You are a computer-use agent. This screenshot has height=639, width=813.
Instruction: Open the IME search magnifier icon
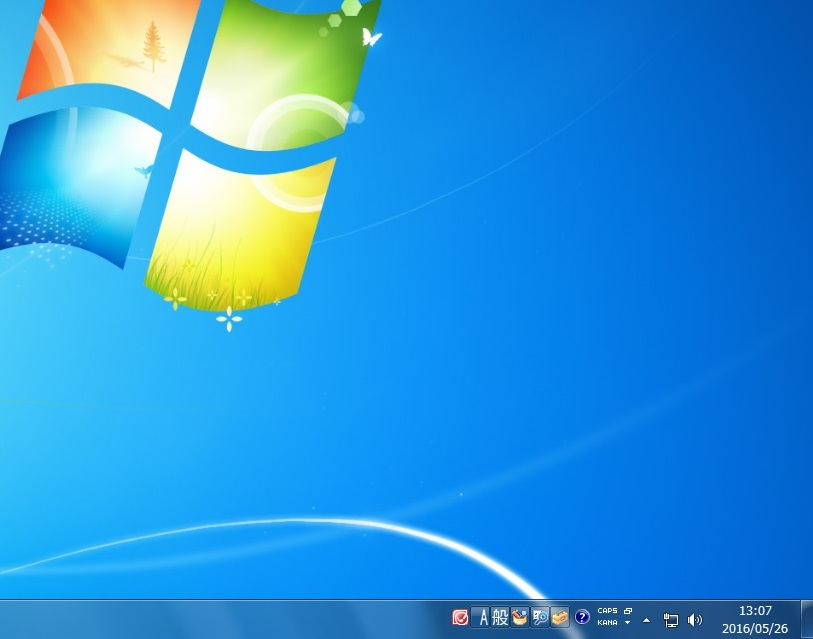[x=540, y=617]
